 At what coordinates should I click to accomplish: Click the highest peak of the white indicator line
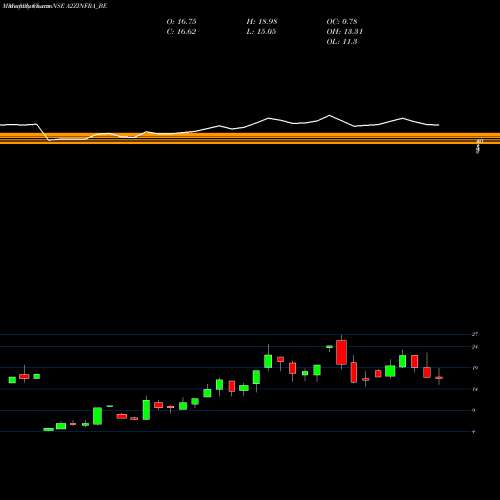coord(329,115)
